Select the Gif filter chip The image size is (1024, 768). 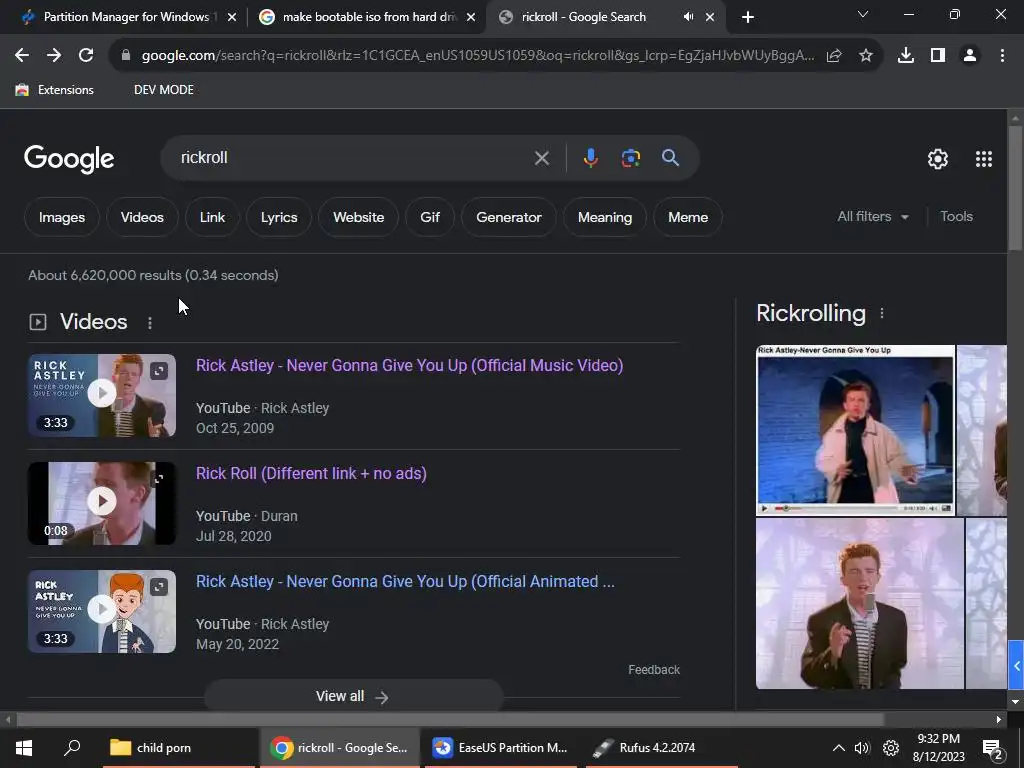pos(430,217)
